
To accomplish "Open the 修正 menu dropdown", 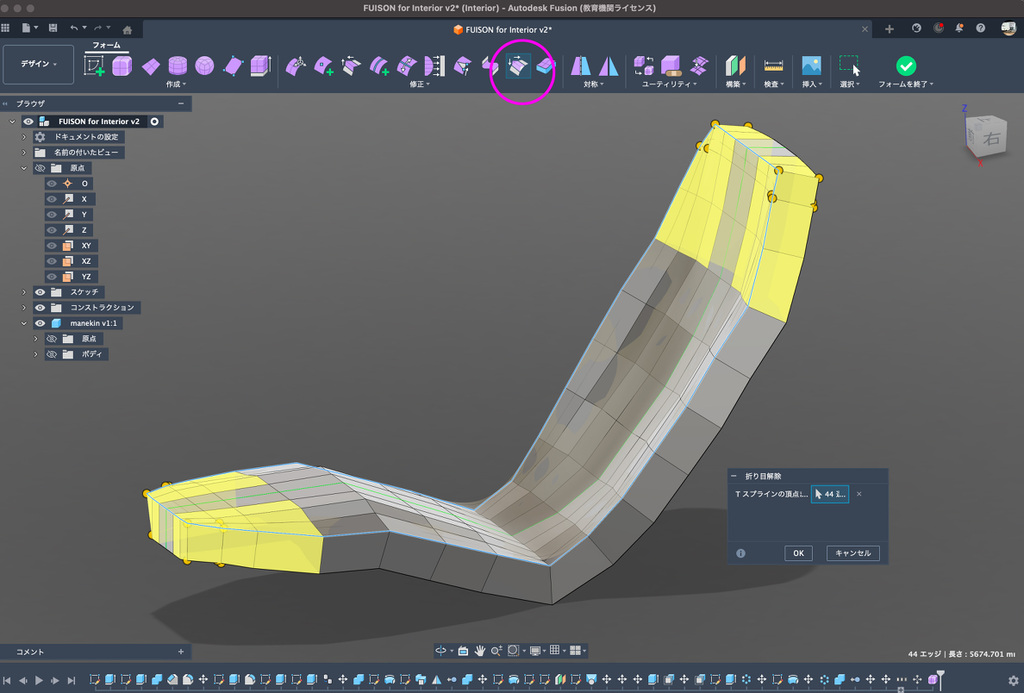I will 420,85.
